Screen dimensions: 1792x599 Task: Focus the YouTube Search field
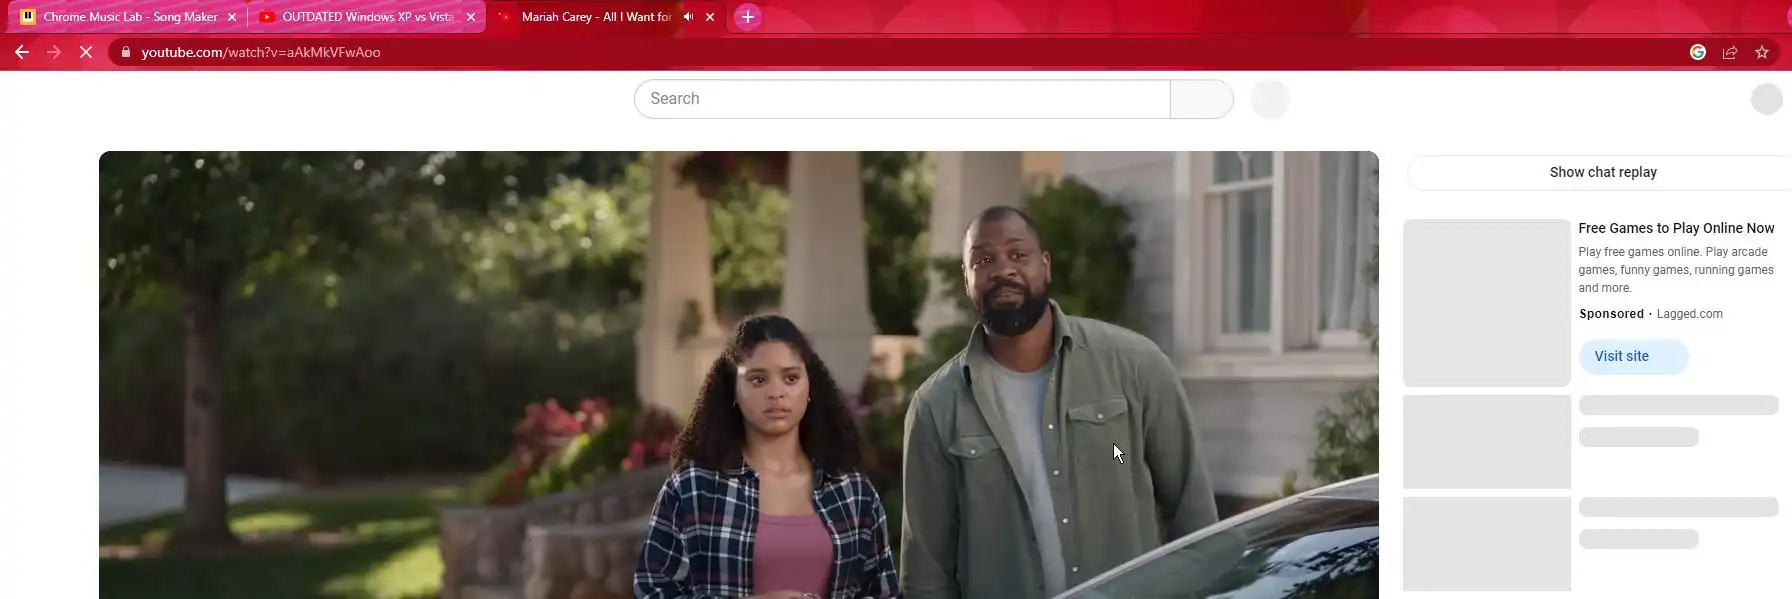pos(902,99)
